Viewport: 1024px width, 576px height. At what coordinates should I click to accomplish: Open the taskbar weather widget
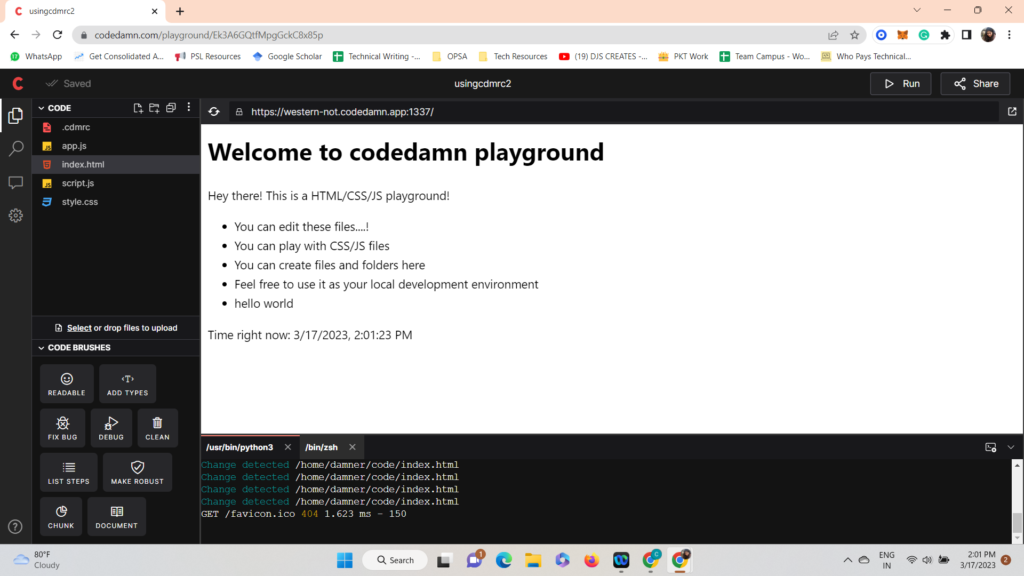[x=37, y=560]
